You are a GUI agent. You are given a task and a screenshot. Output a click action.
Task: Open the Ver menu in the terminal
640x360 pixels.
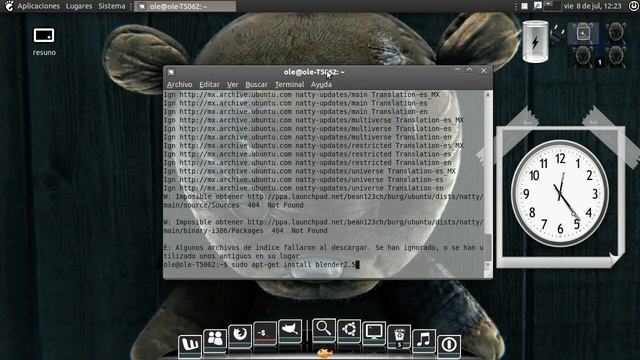tap(232, 84)
